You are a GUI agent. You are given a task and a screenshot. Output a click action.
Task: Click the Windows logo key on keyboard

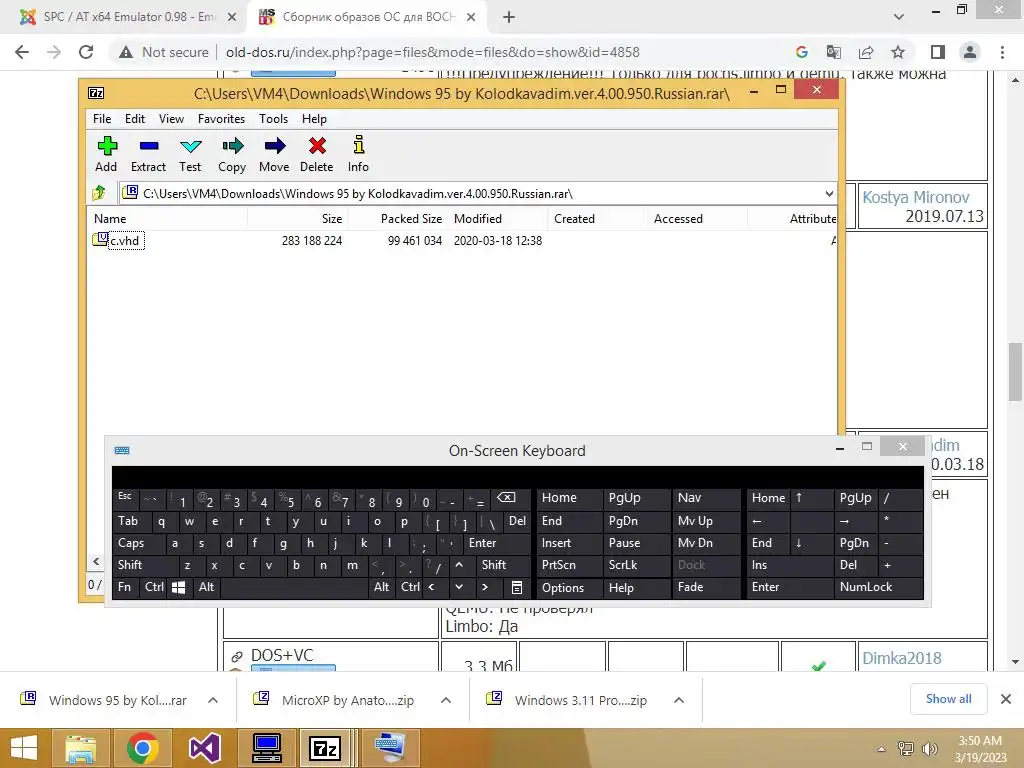(x=178, y=587)
